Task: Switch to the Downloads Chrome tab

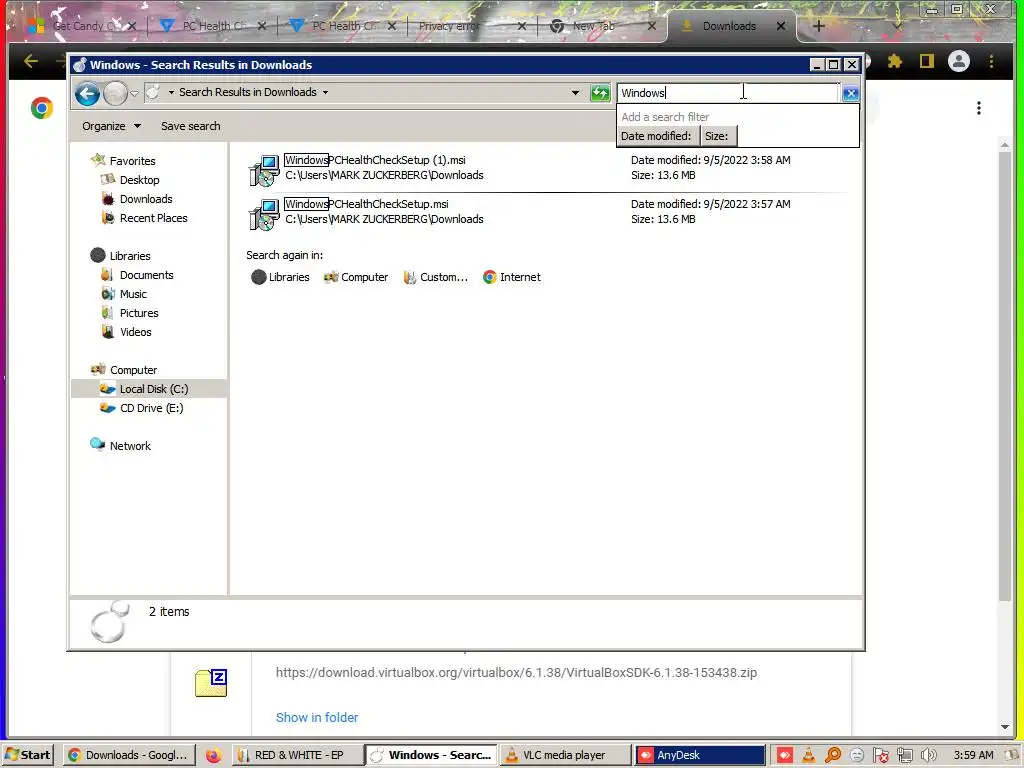Action: coord(728,26)
